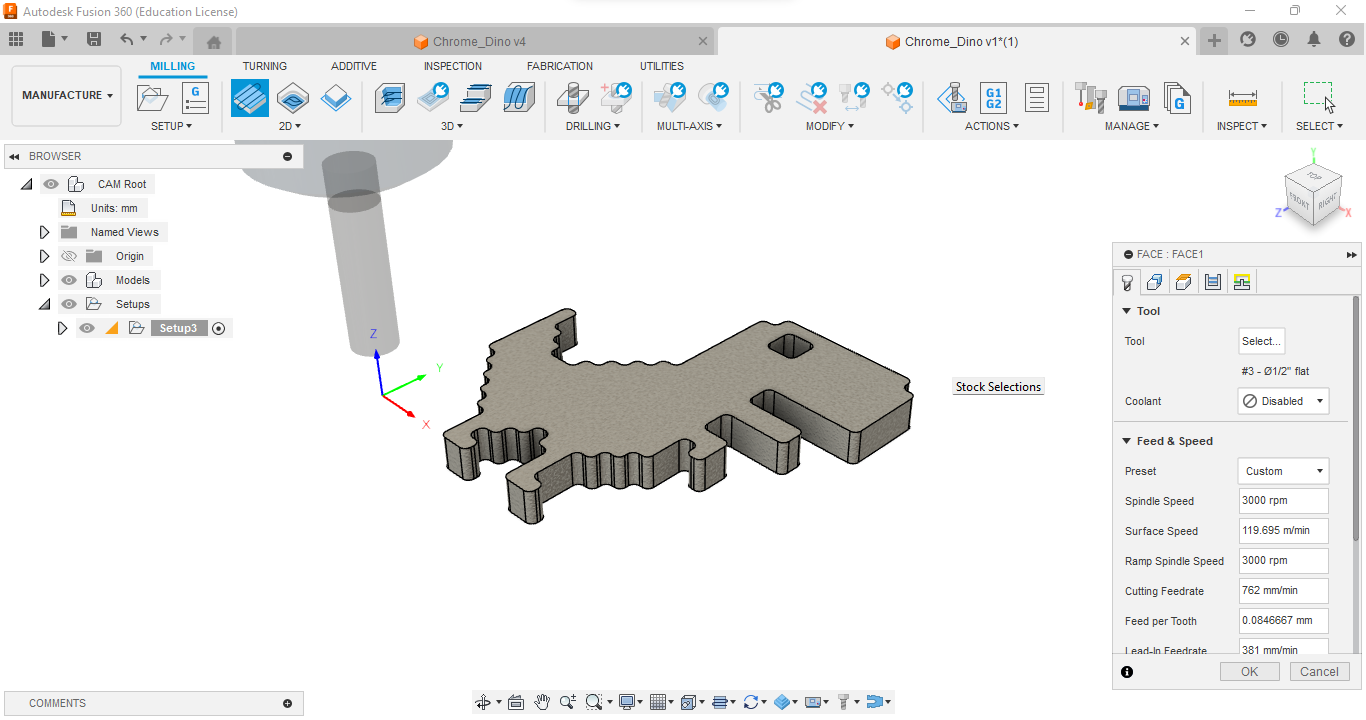Switch to the FABRICATION tab
1366x720 pixels.
tap(560, 66)
